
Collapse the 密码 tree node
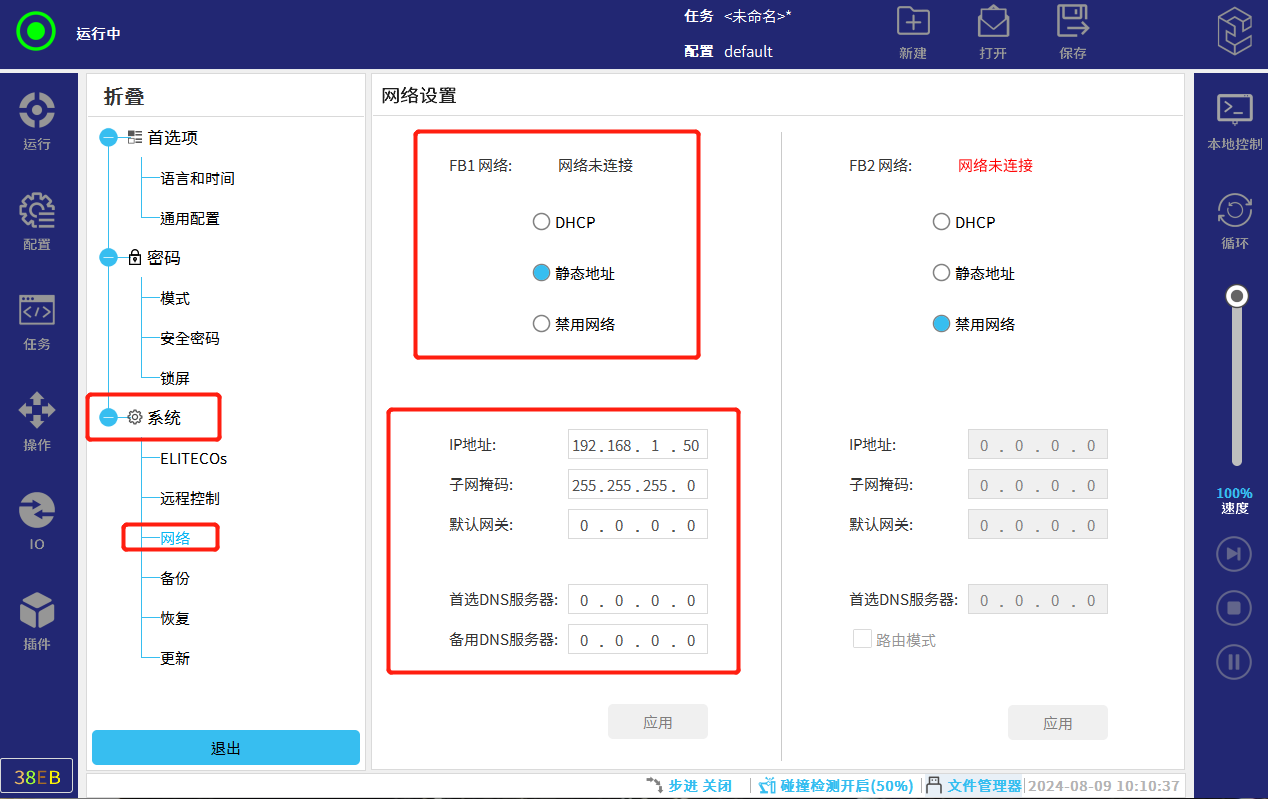coord(108,258)
